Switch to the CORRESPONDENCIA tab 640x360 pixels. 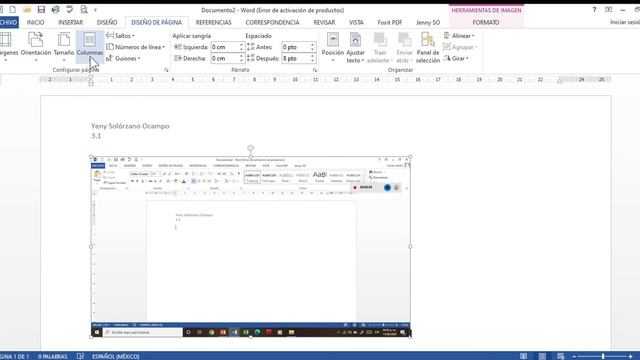[x=272, y=22]
